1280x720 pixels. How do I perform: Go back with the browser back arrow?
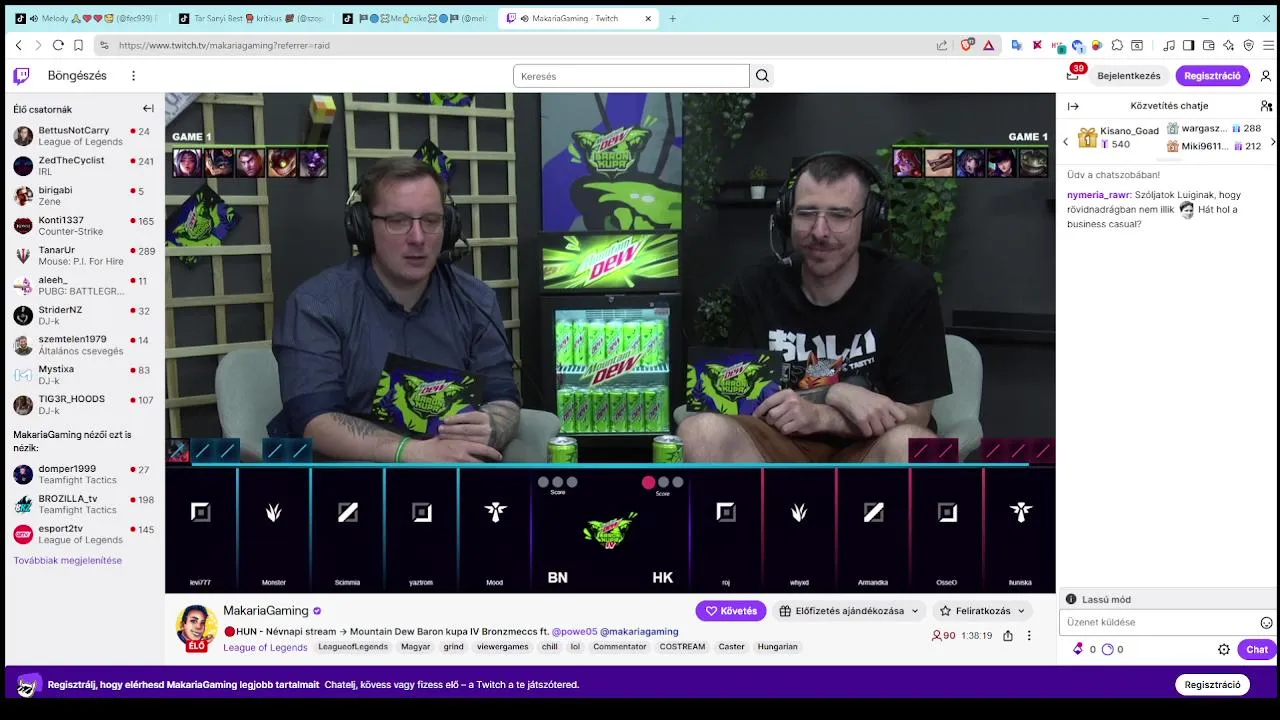tap(18, 45)
